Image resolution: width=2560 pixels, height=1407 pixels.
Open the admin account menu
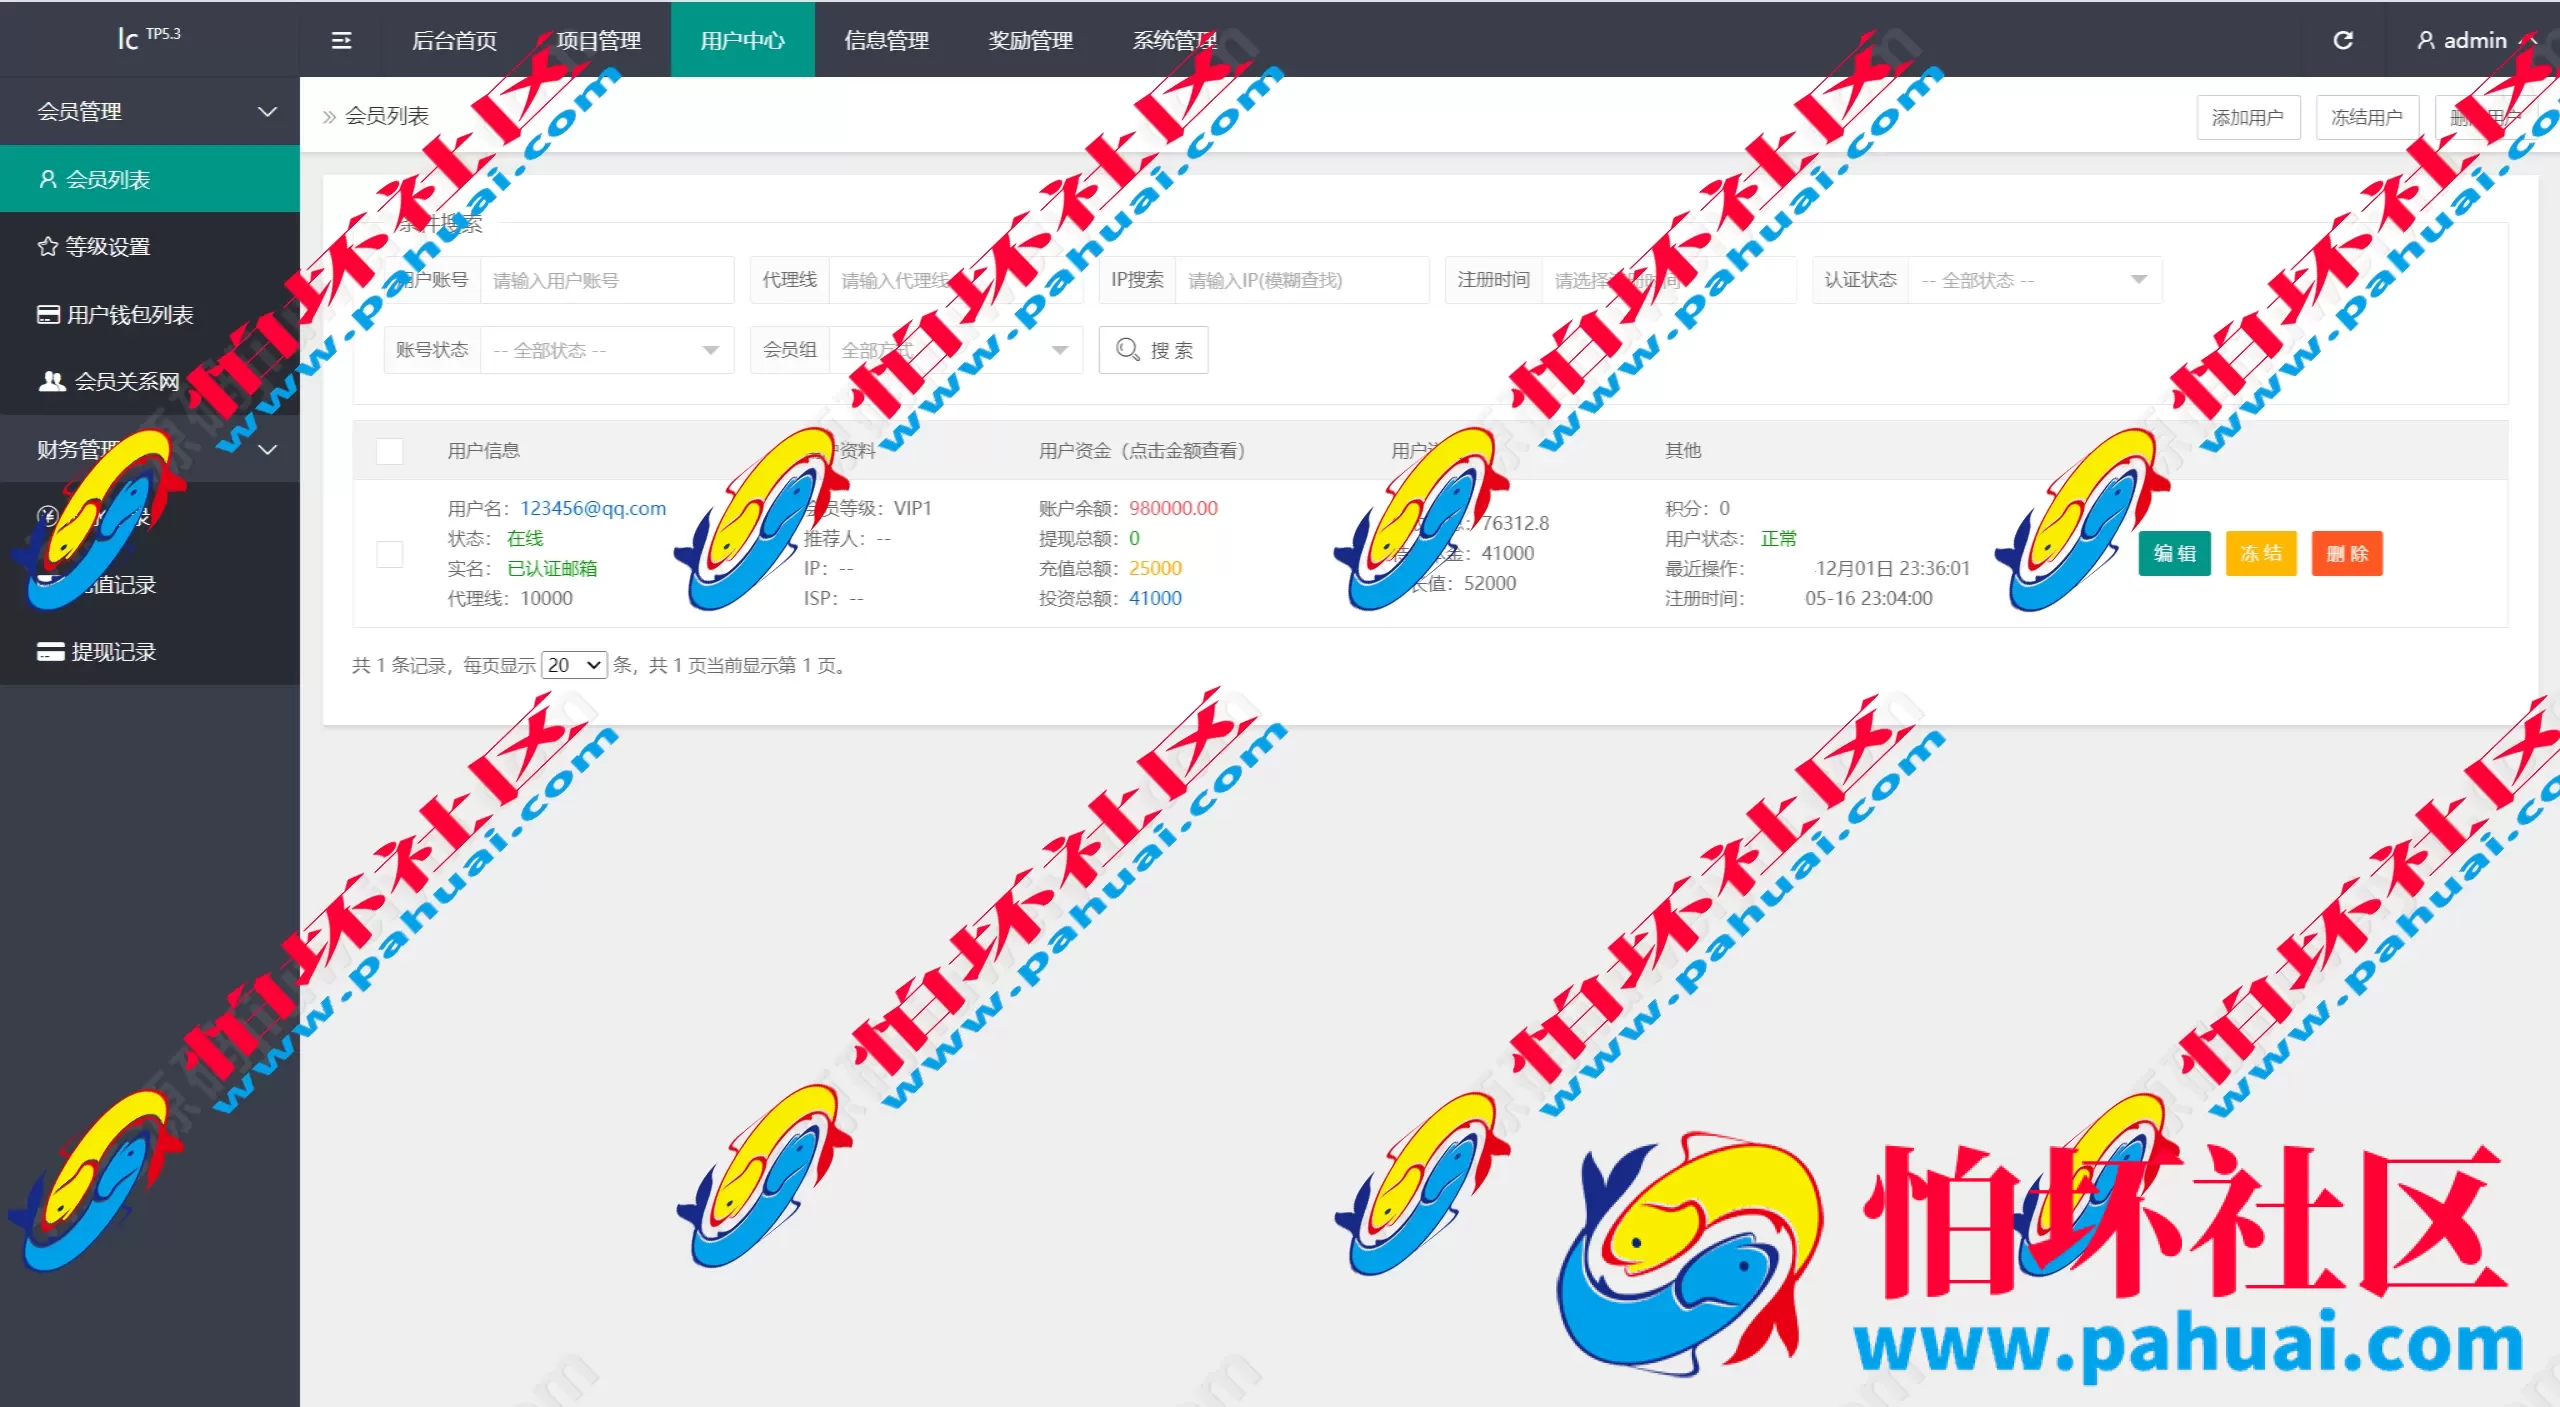tap(2476, 40)
